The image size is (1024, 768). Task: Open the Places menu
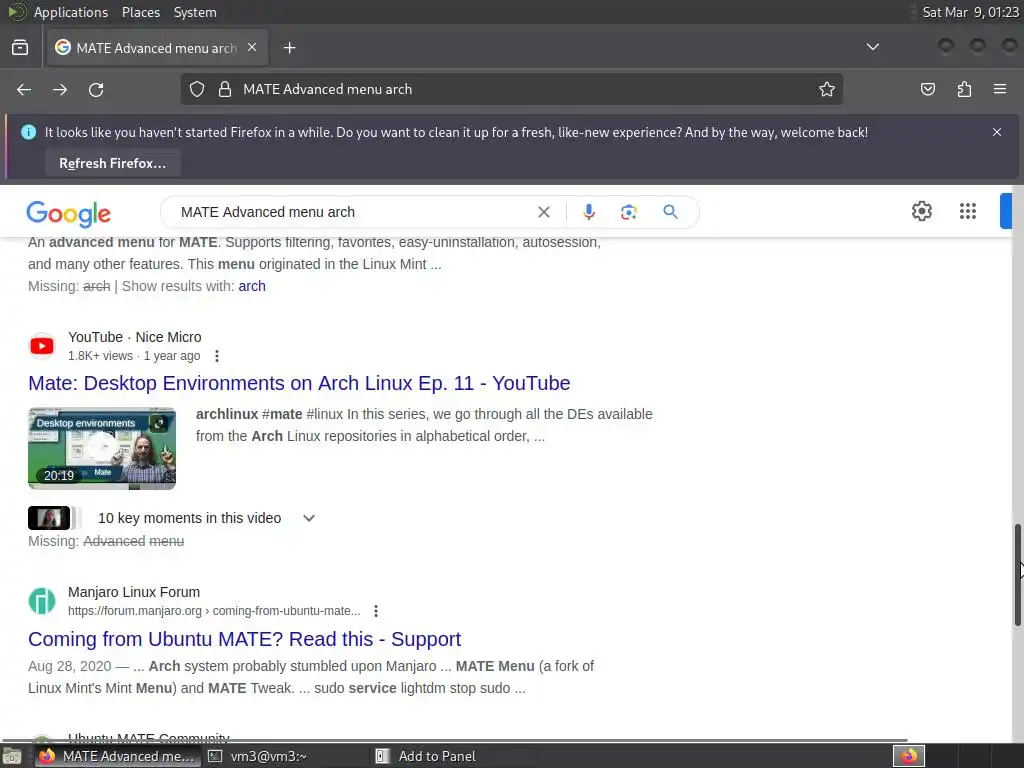click(x=141, y=12)
